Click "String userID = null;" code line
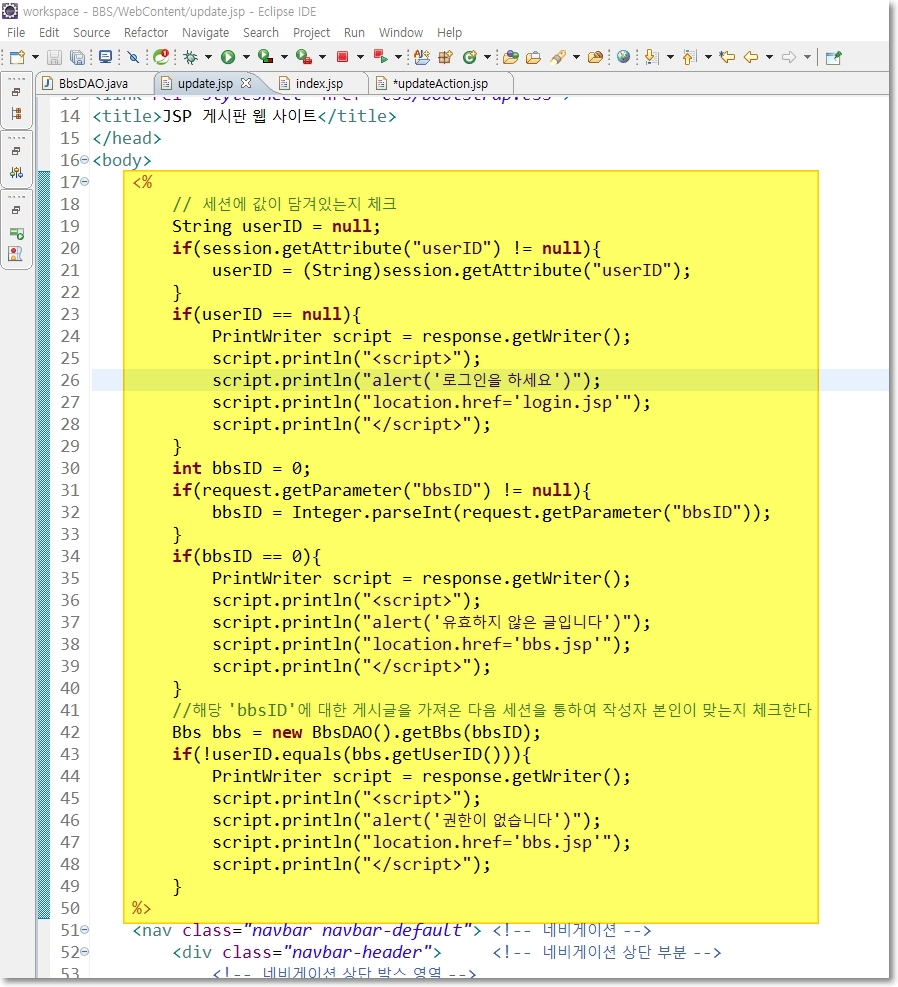The image size is (898, 987). 276,227
